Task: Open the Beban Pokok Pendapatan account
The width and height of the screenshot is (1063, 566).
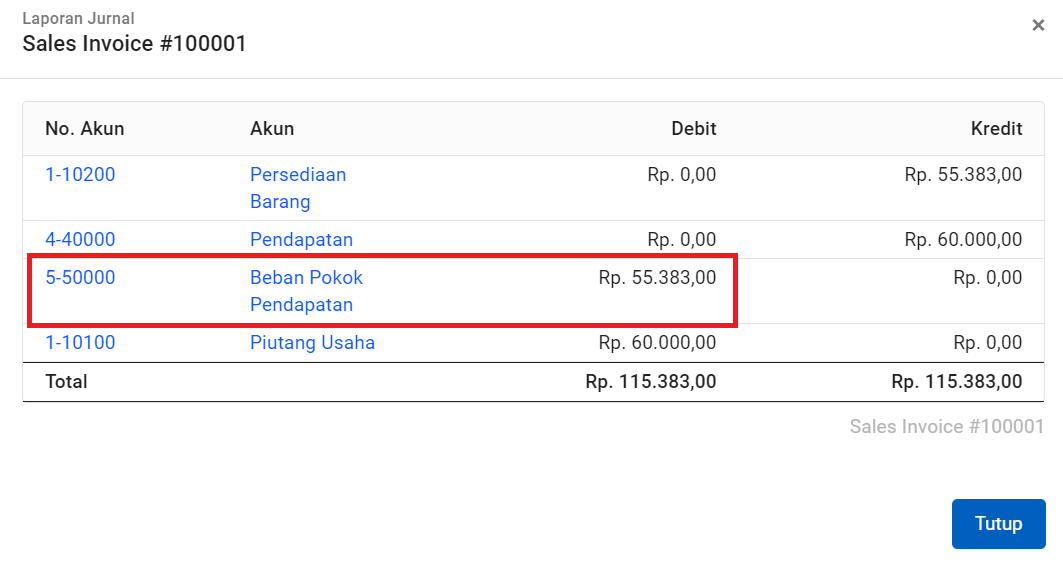Action: click(x=306, y=291)
